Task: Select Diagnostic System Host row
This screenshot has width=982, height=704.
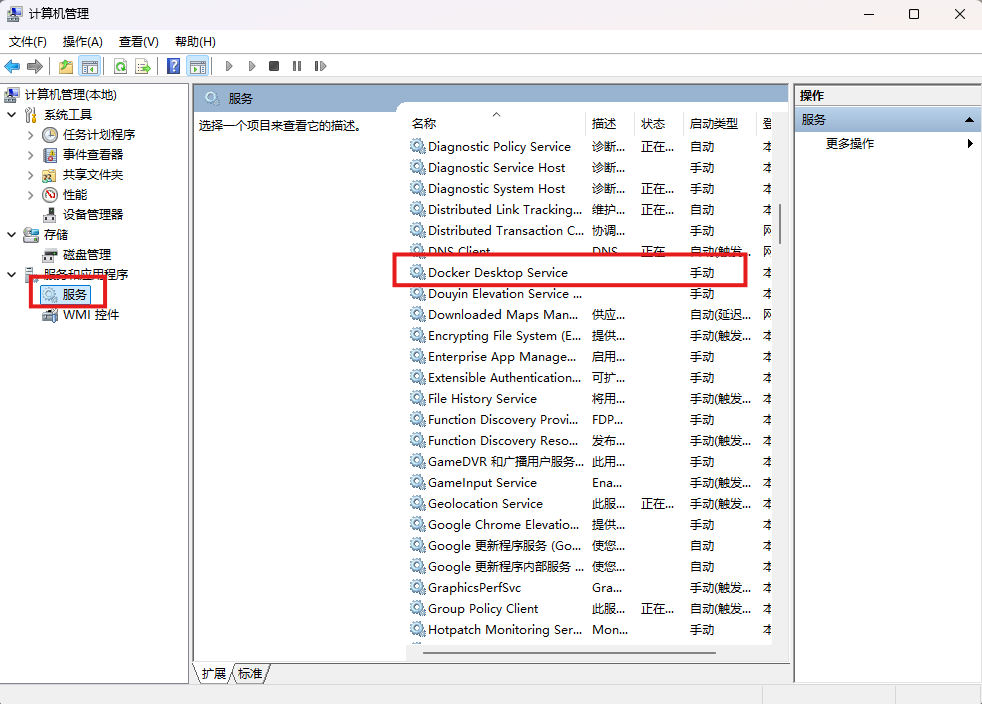Action: [589, 189]
